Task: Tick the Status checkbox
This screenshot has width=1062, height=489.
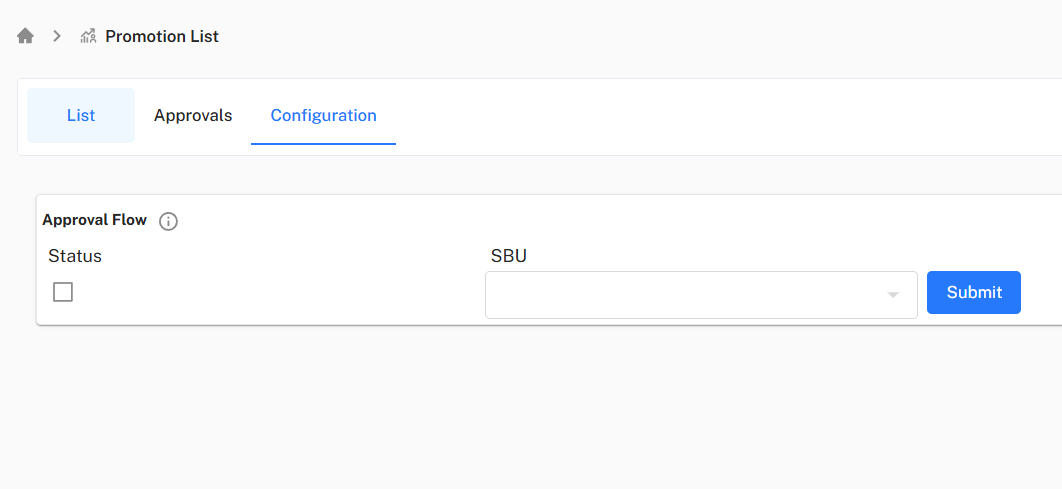Action: 63,292
